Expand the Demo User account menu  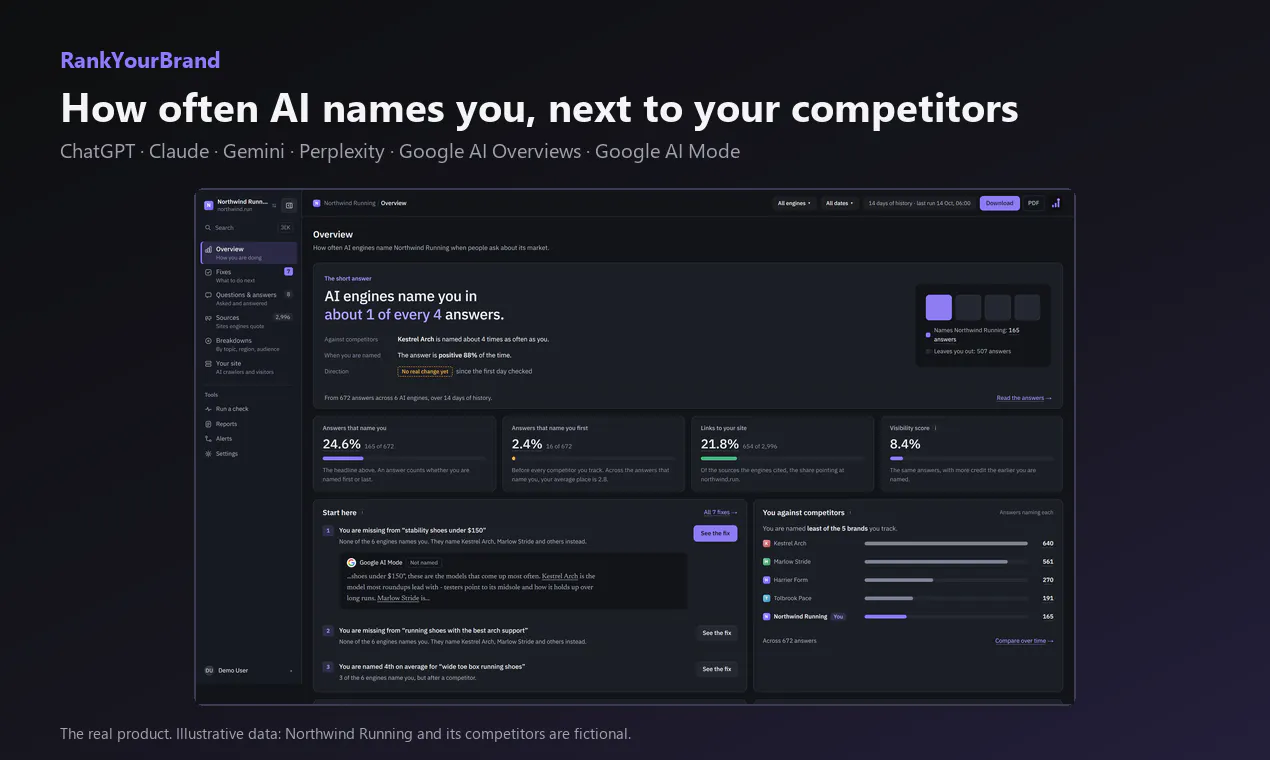(249, 670)
